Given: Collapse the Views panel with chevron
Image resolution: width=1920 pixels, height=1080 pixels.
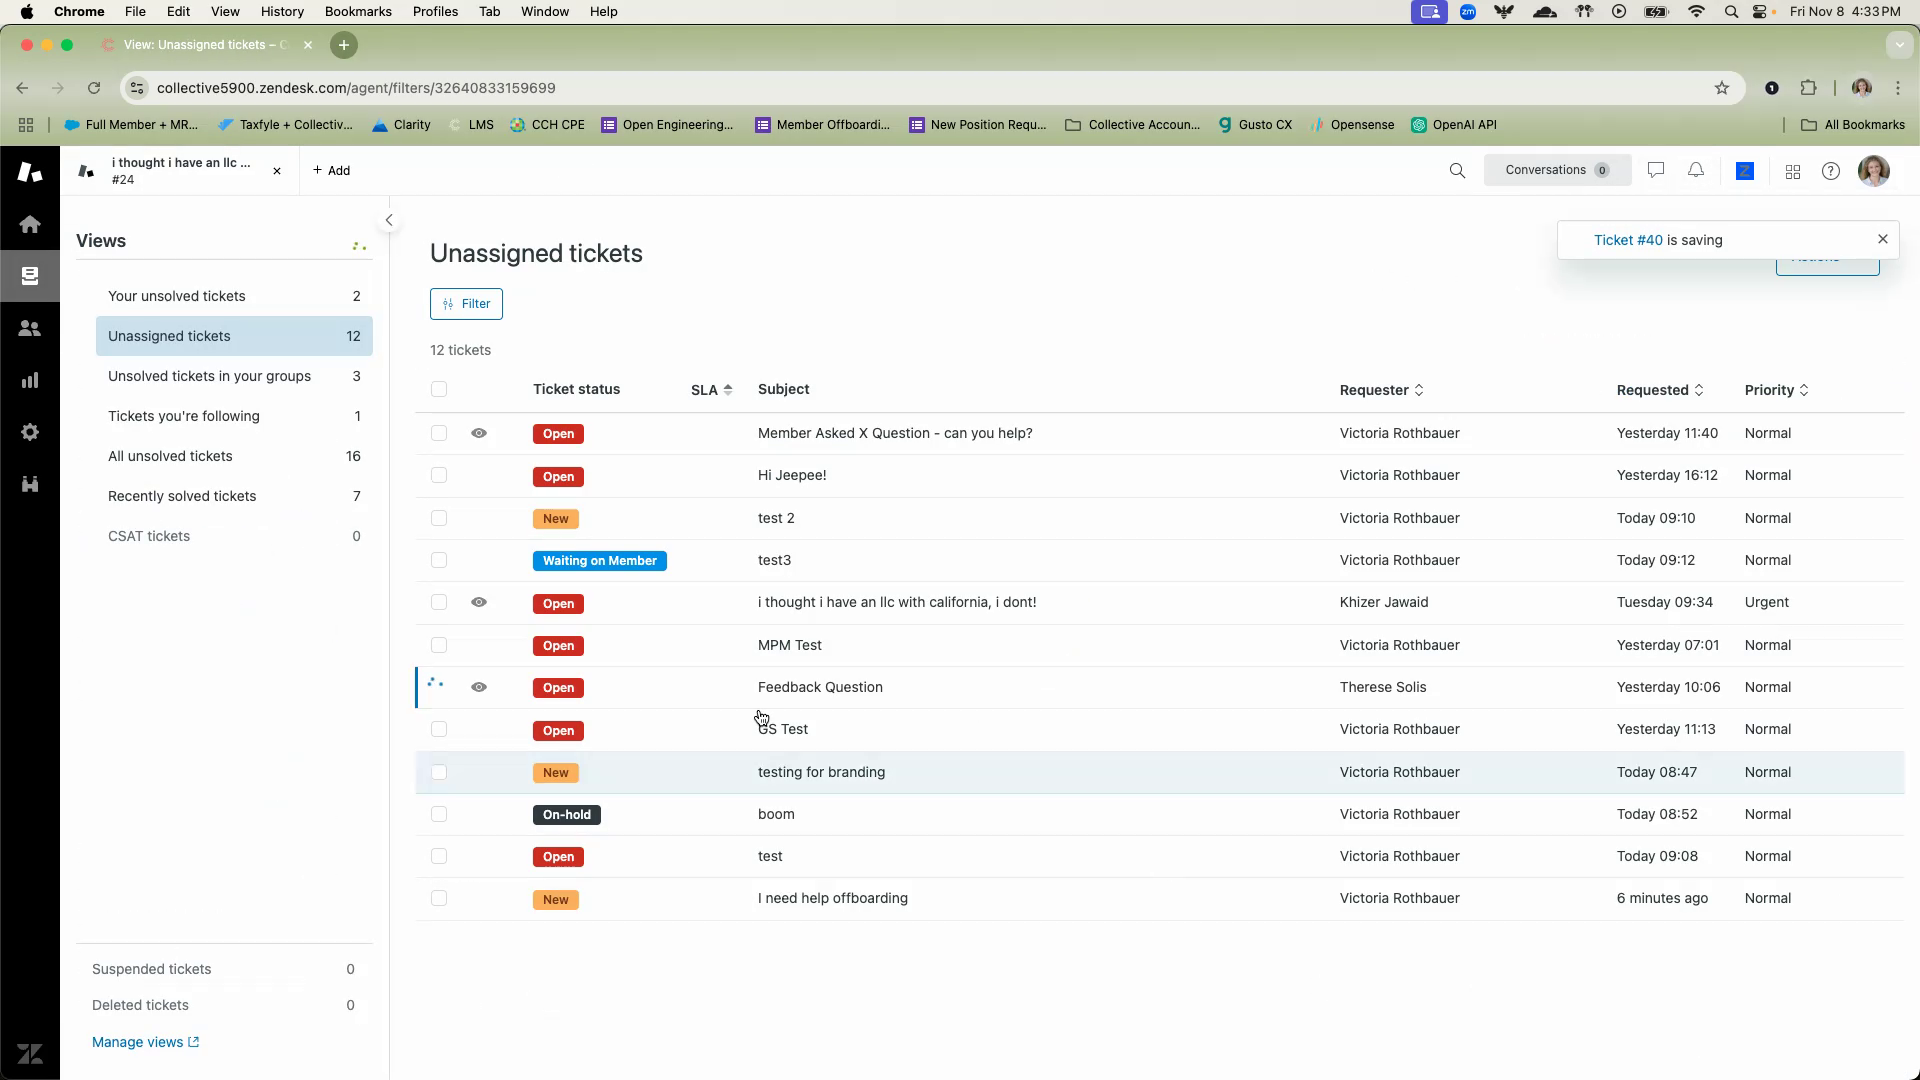Looking at the screenshot, I should click(x=389, y=220).
